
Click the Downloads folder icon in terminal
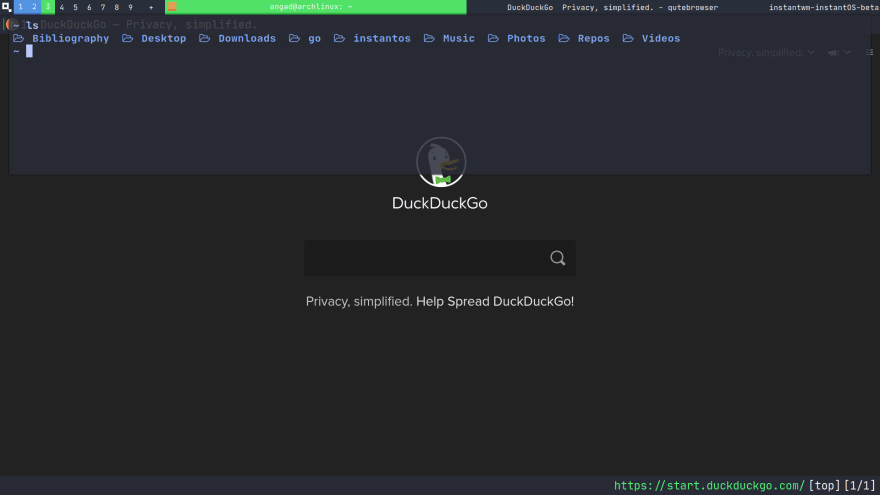click(204, 38)
